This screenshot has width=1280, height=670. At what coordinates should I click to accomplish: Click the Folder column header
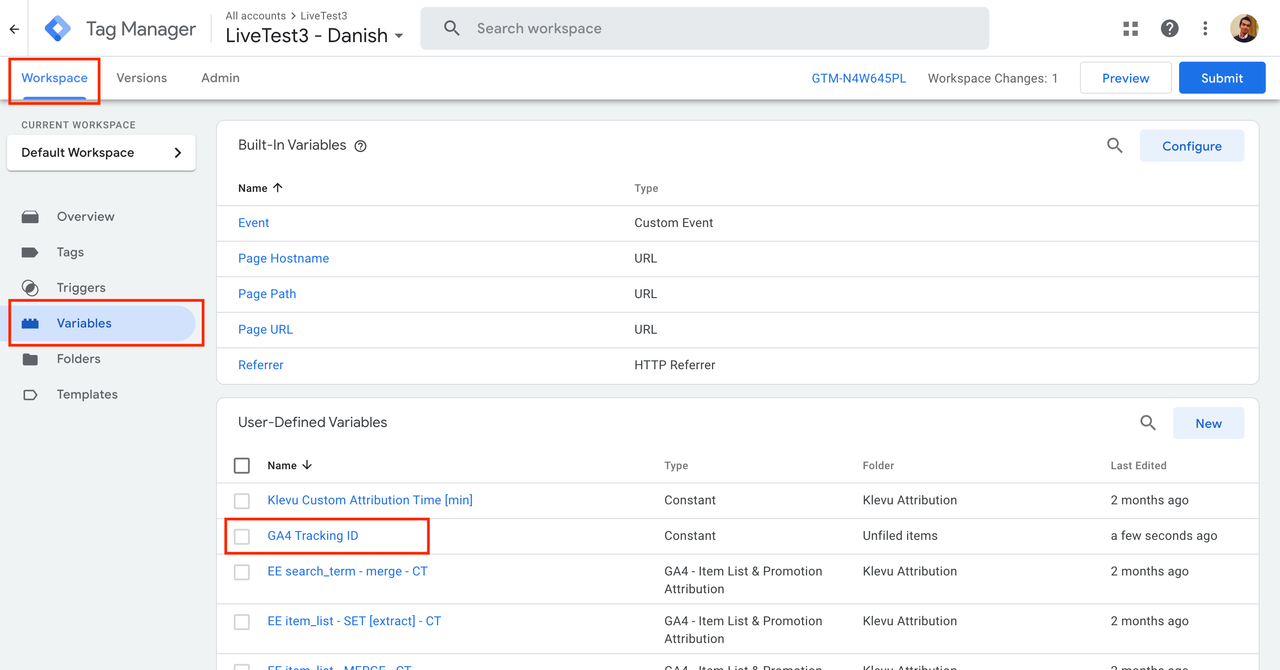click(x=878, y=465)
